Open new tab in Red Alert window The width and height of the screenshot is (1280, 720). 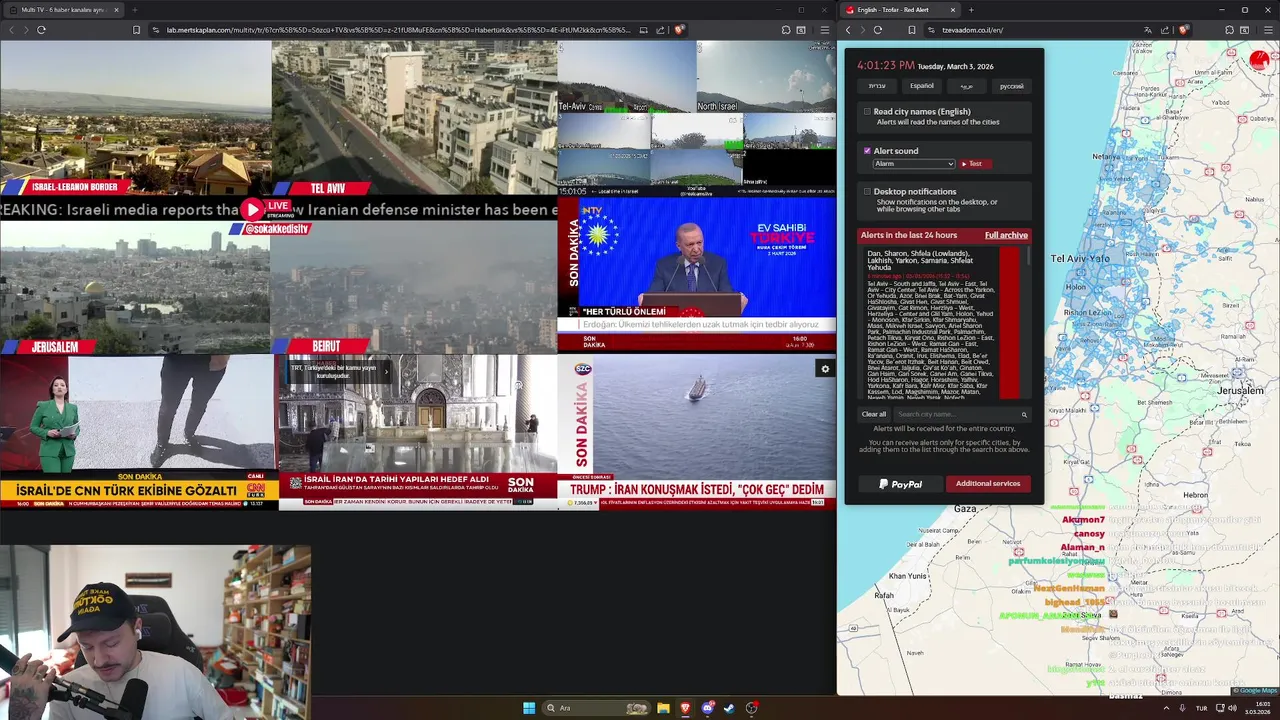[x=971, y=10]
